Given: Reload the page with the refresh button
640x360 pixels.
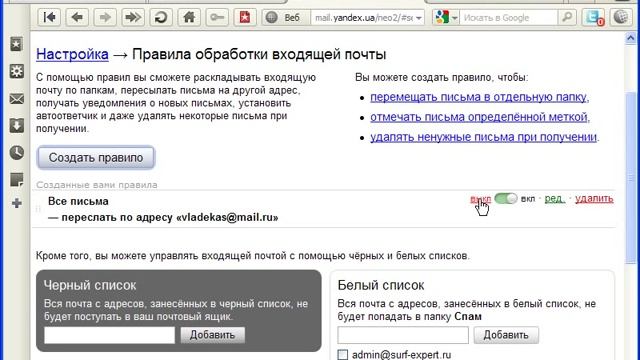Looking at the screenshot, I should pyautogui.click(x=161, y=18).
